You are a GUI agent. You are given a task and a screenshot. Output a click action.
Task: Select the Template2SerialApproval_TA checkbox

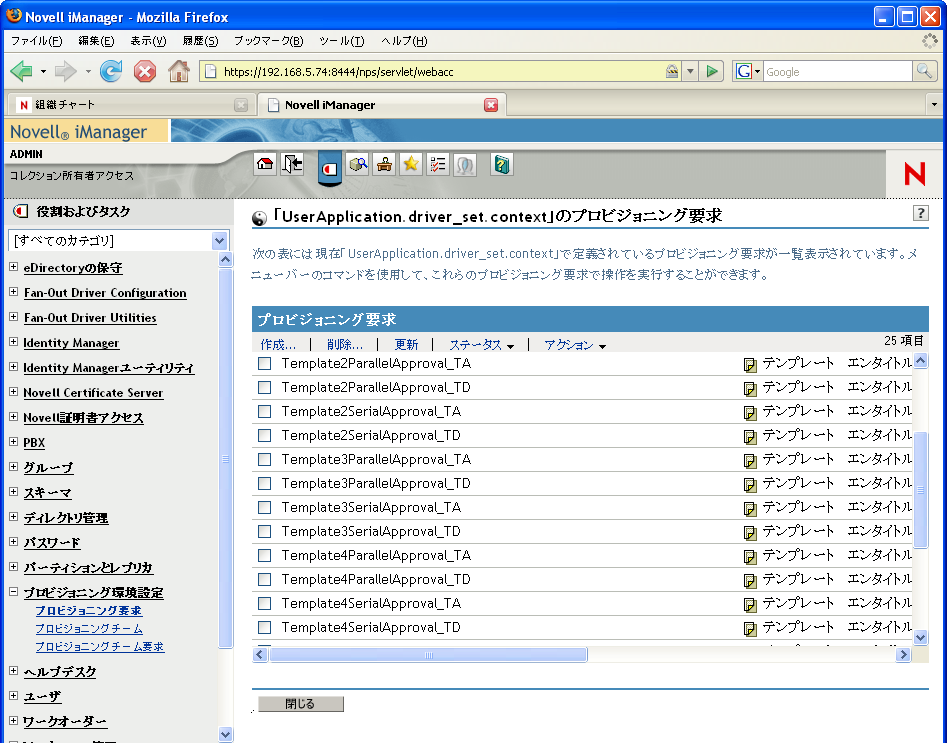coord(265,411)
